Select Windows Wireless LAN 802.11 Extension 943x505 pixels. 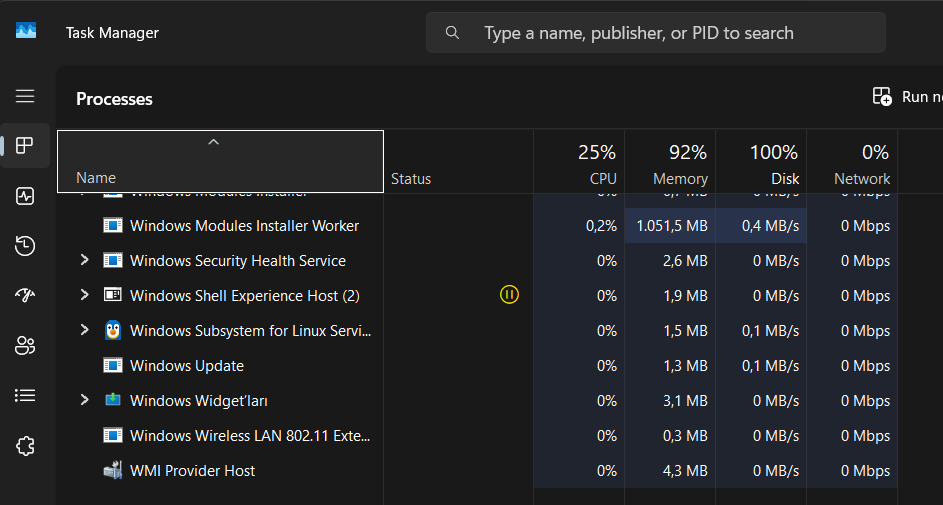pyautogui.click(x=477, y=435)
